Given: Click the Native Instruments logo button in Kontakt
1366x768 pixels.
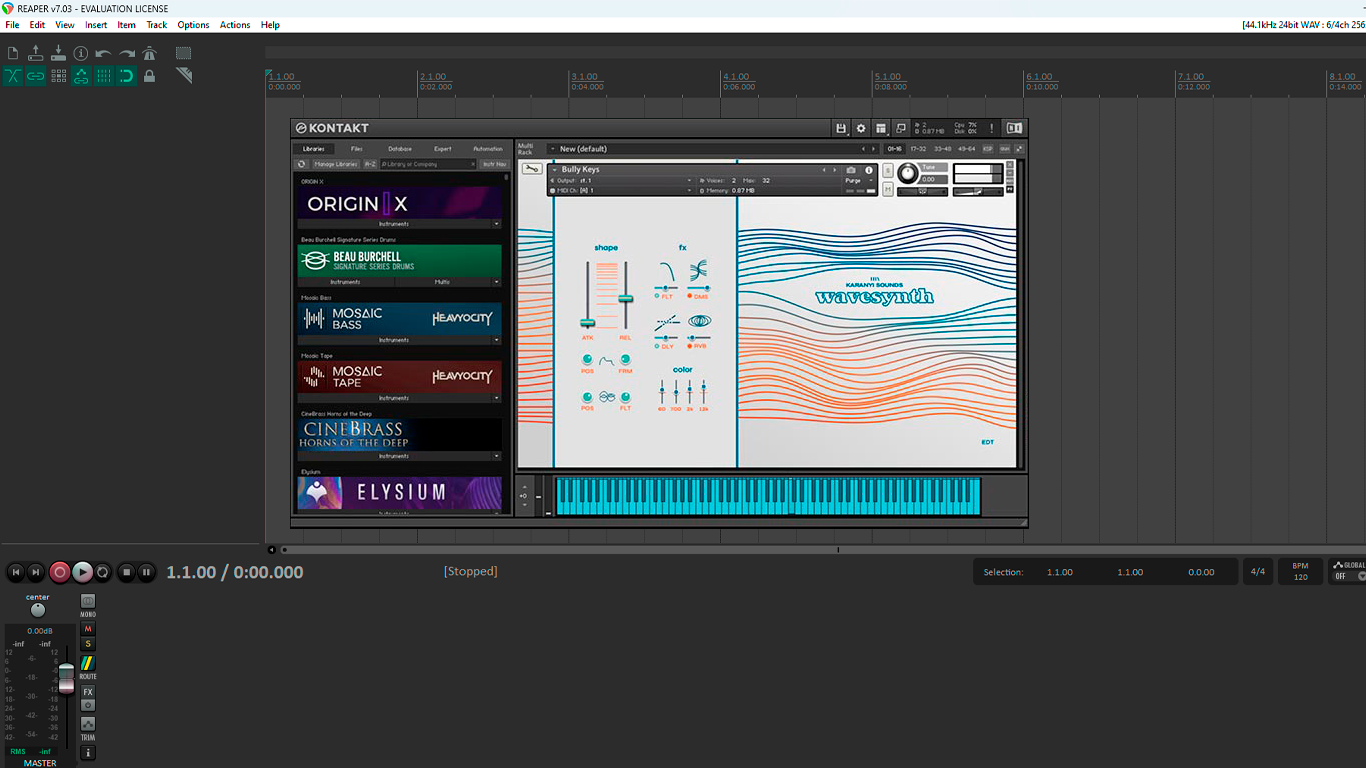Looking at the screenshot, I should [1014, 128].
